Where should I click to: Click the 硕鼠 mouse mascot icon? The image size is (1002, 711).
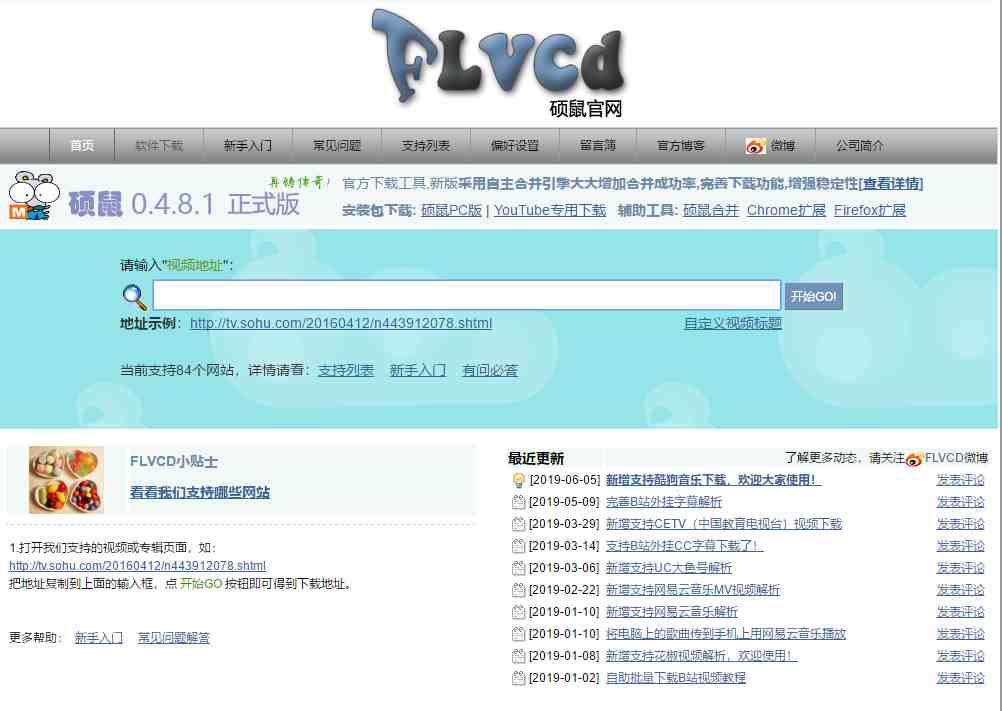[x=33, y=195]
